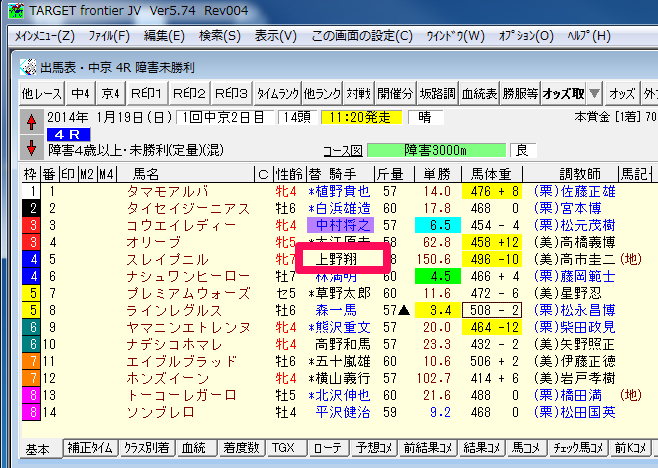Open the 検索(S) menu
Image resolution: width=658 pixels, height=468 pixels.
[219, 36]
